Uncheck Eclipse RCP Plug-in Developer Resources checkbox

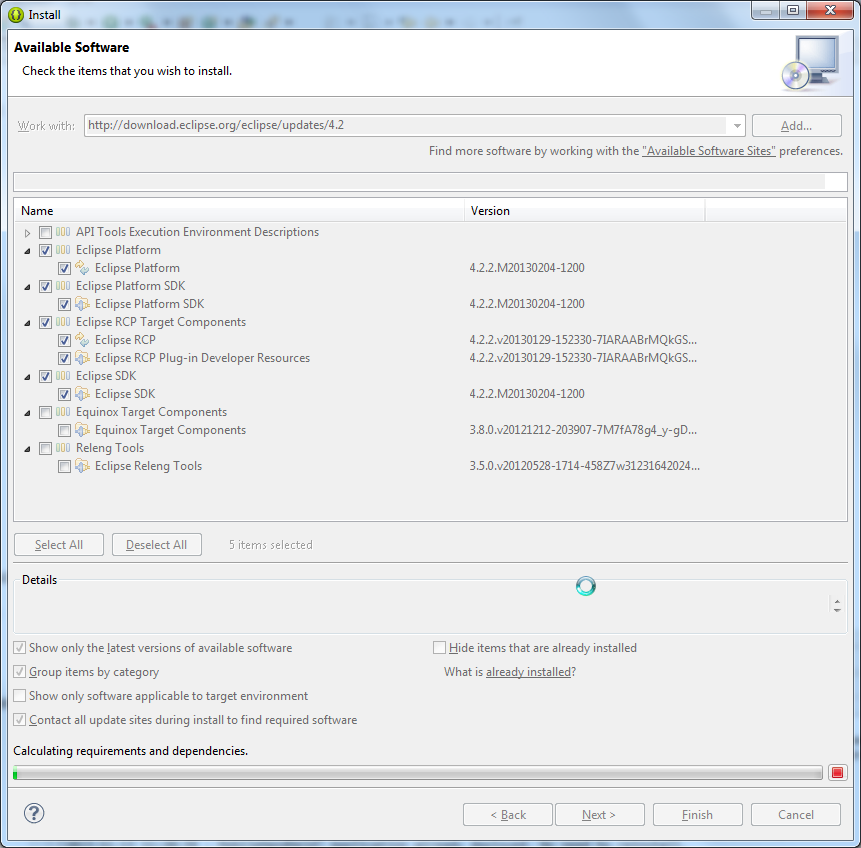pyautogui.click(x=64, y=359)
